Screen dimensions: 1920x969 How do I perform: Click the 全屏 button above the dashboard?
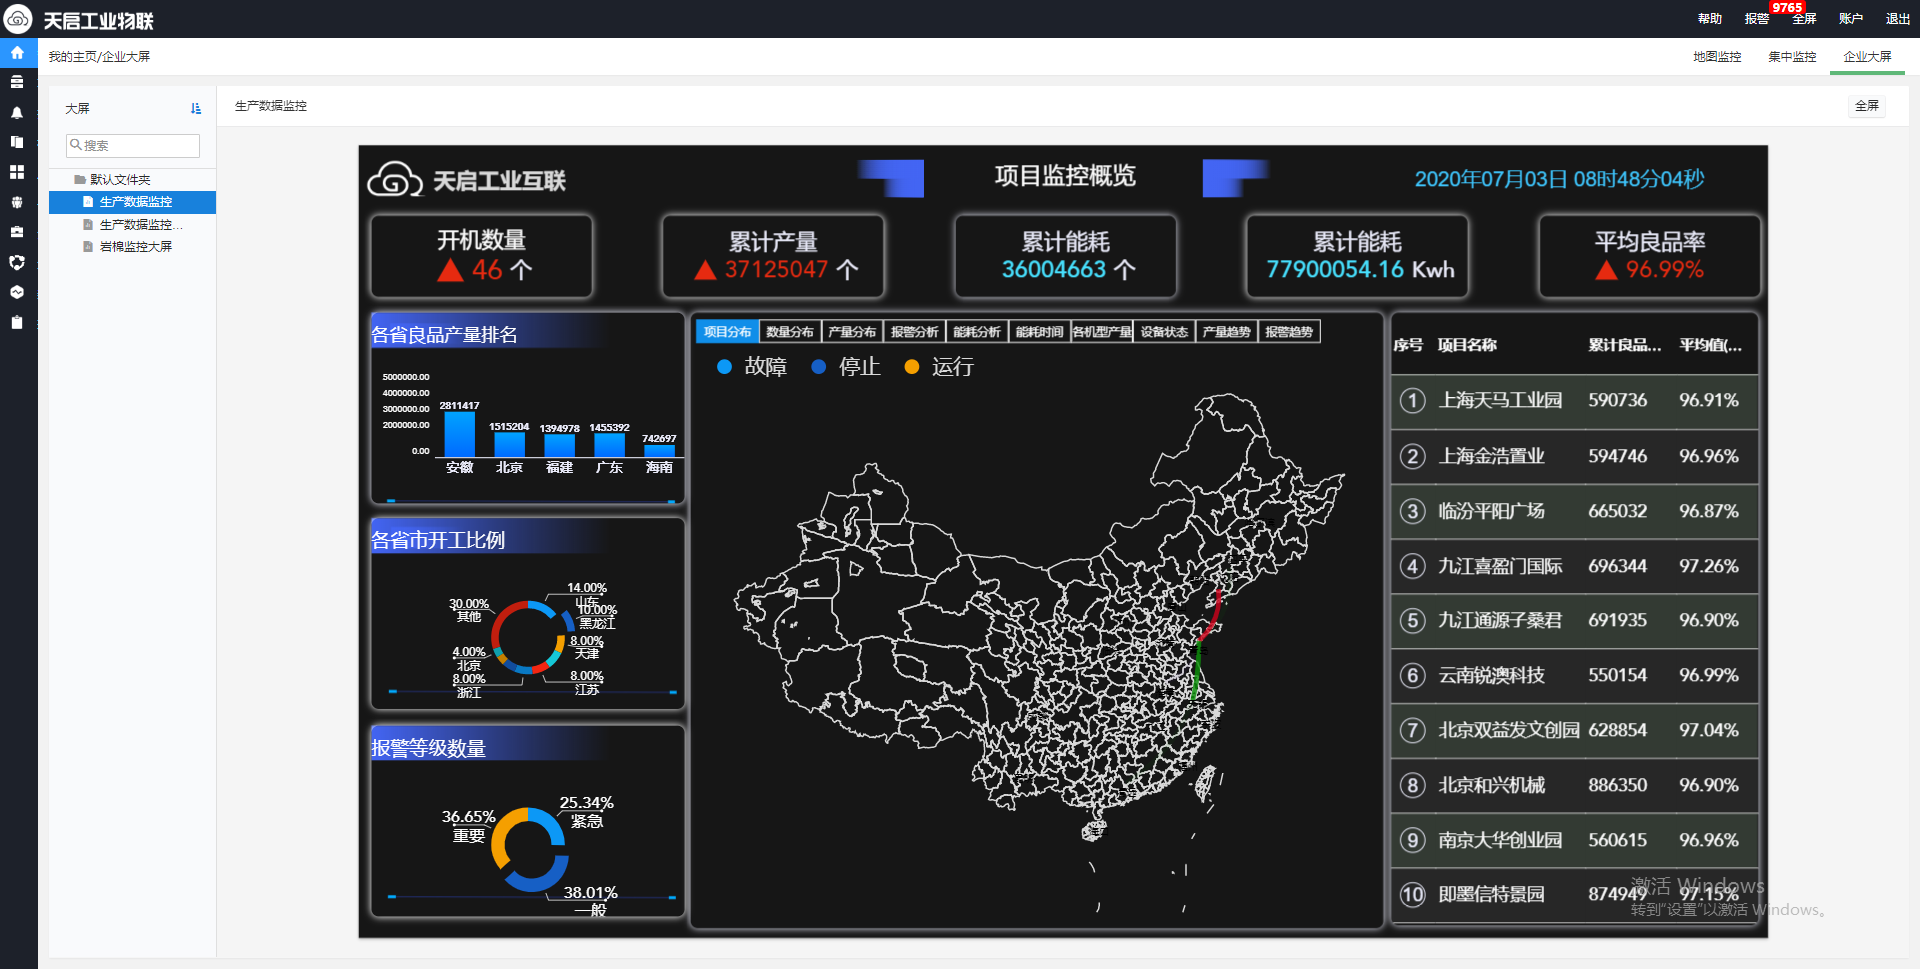click(1866, 106)
